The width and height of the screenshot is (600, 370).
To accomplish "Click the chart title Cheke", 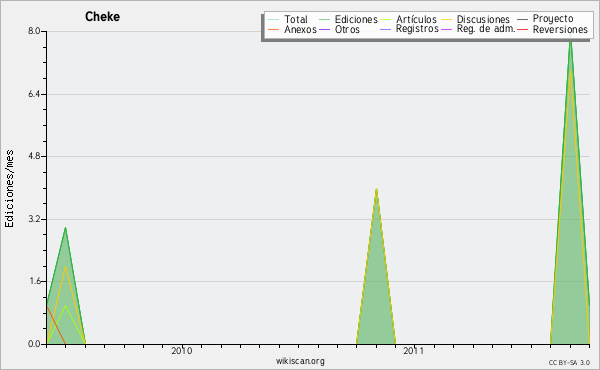I will [103, 16].
